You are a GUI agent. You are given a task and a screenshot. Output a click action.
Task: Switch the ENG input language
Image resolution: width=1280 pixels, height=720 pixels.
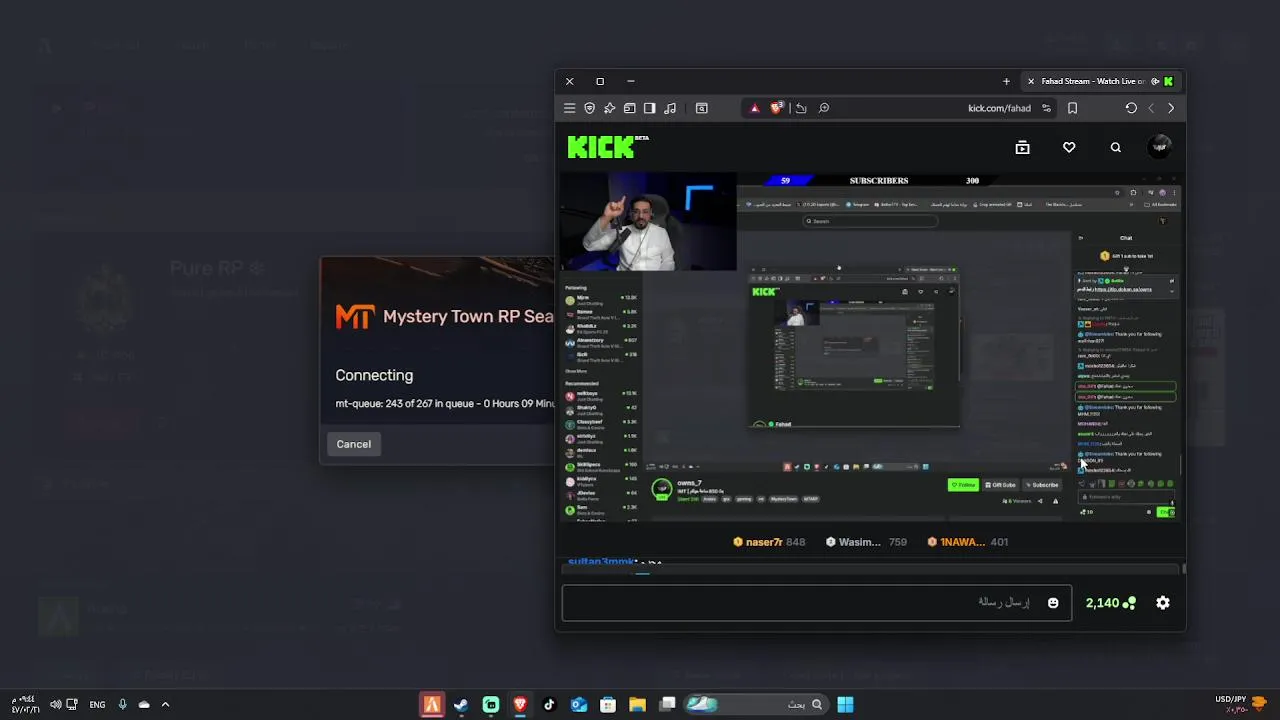[x=97, y=704]
